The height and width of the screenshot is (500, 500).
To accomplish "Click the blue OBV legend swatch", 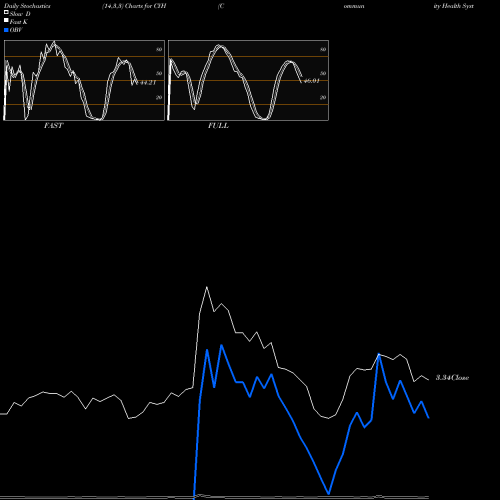I will tap(6, 30).
